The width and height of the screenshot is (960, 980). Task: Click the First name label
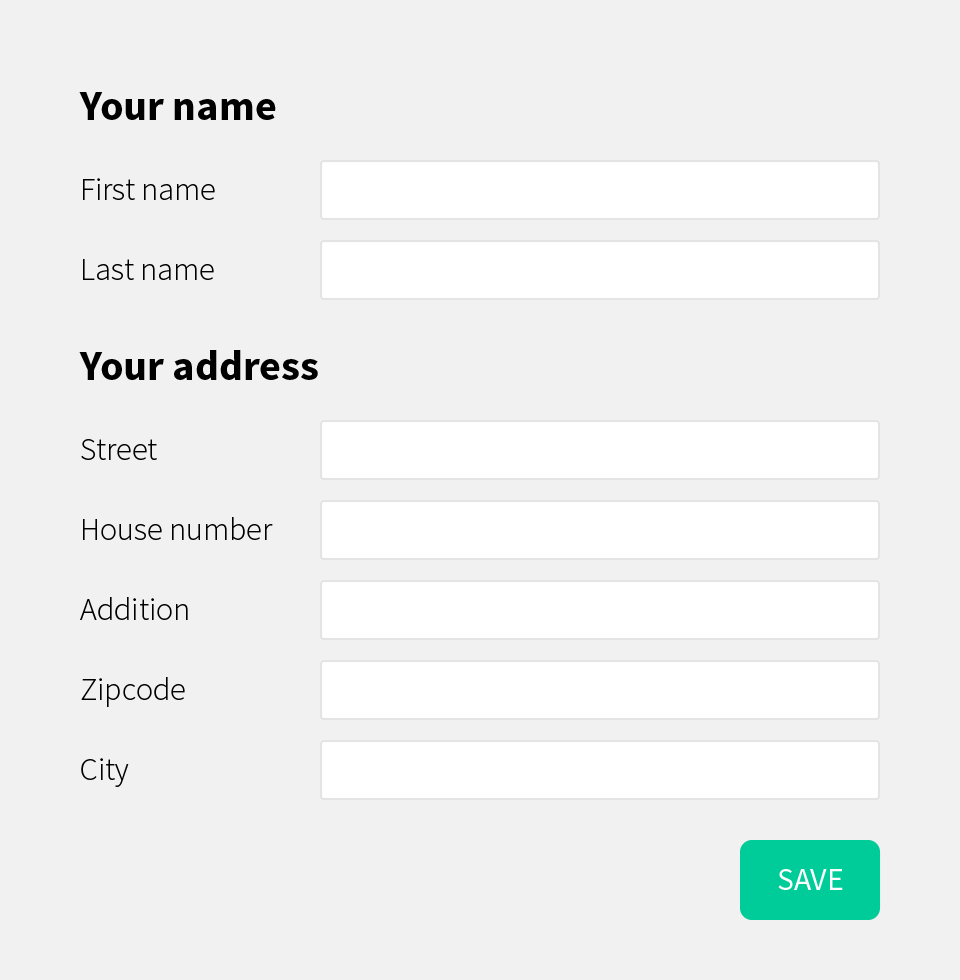coord(147,190)
